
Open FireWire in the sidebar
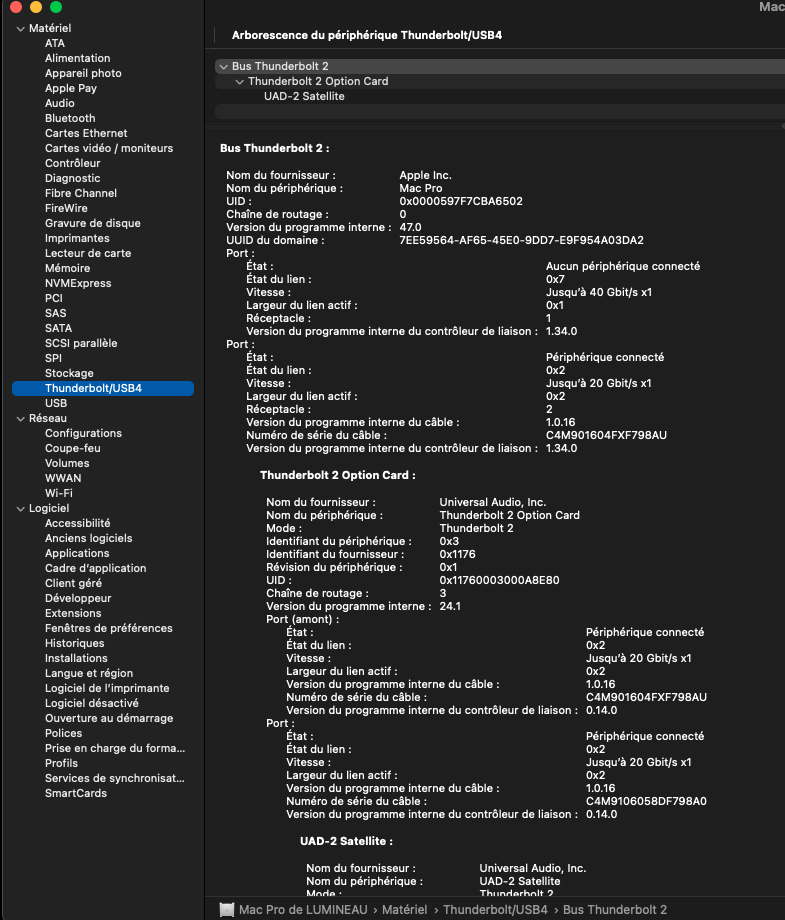tap(66, 208)
